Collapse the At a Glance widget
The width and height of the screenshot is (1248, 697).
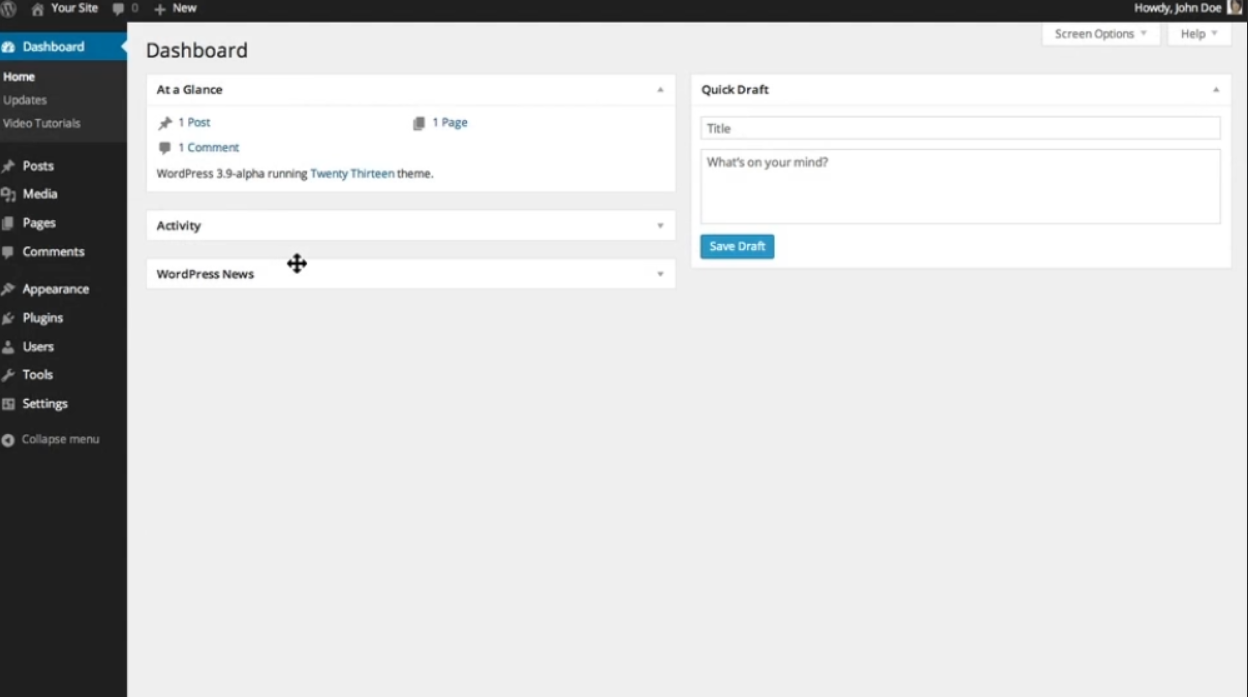click(x=660, y=90)
